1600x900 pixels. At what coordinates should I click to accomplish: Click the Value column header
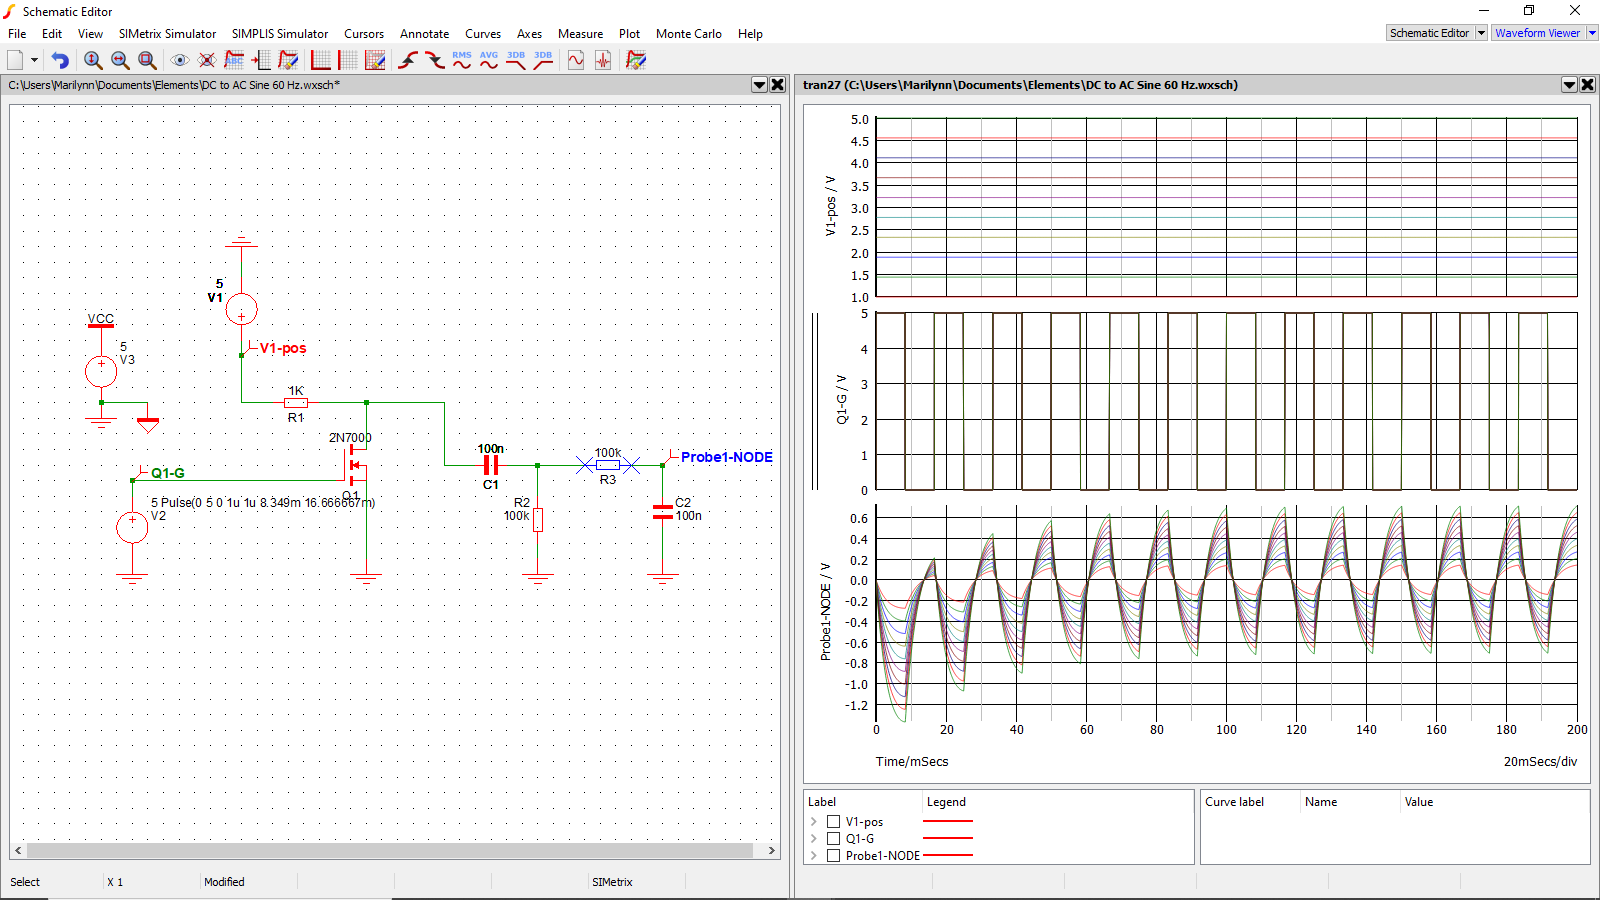coord(1418,802)
